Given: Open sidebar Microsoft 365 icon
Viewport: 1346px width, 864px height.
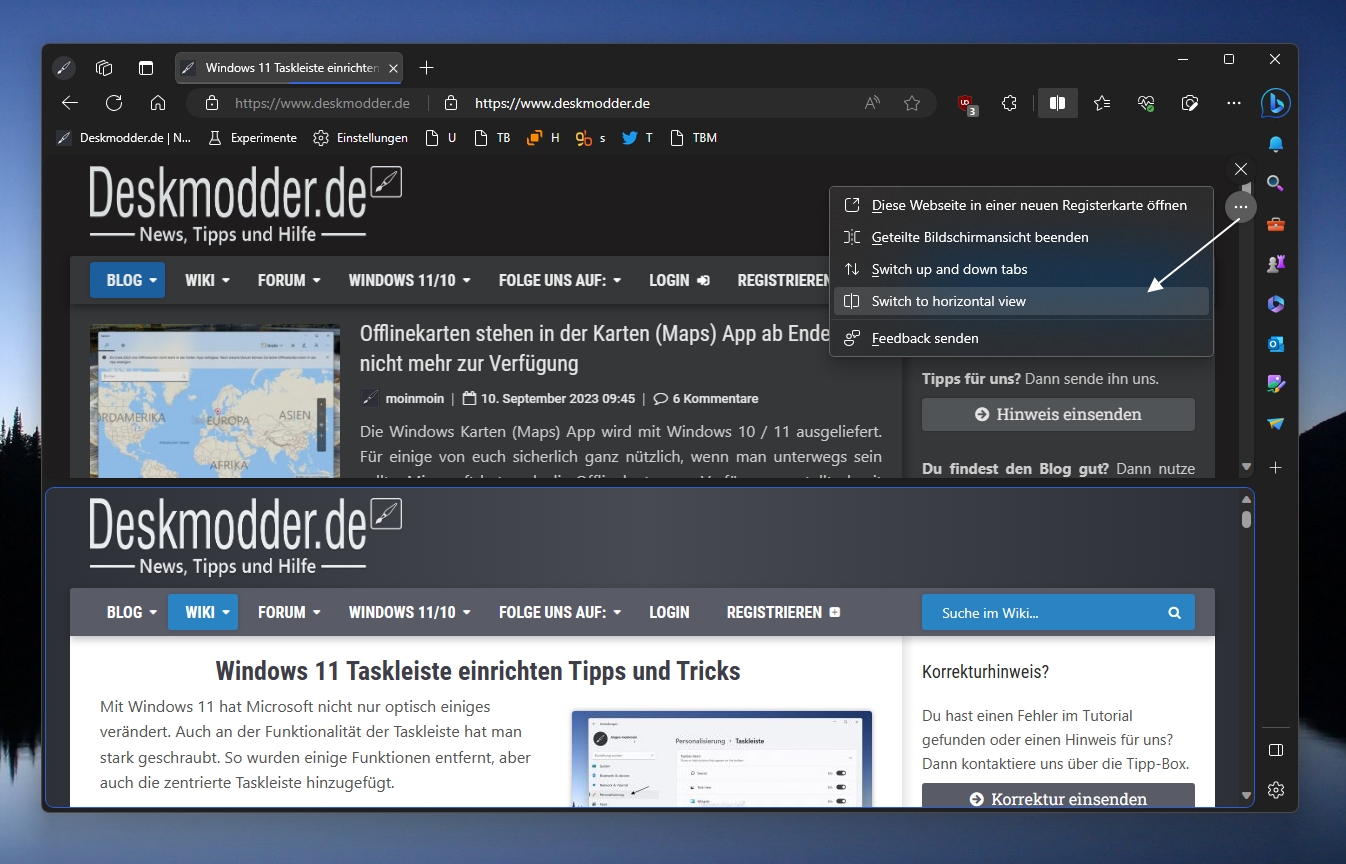Looking at the screenshot, I should [x=1275, y=304].
